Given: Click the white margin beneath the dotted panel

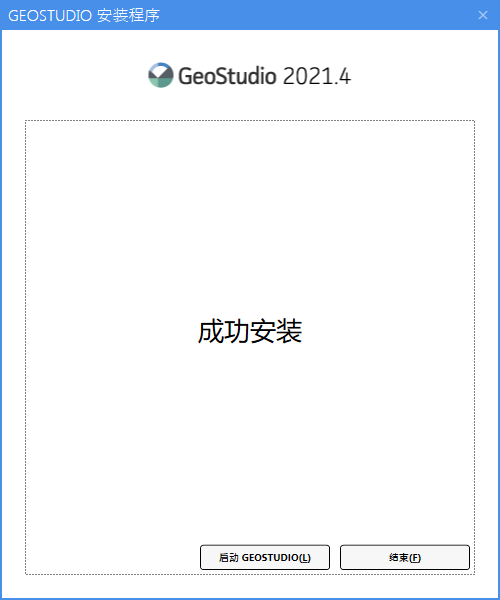Looking at the screenshot, I should coord(250,585).
